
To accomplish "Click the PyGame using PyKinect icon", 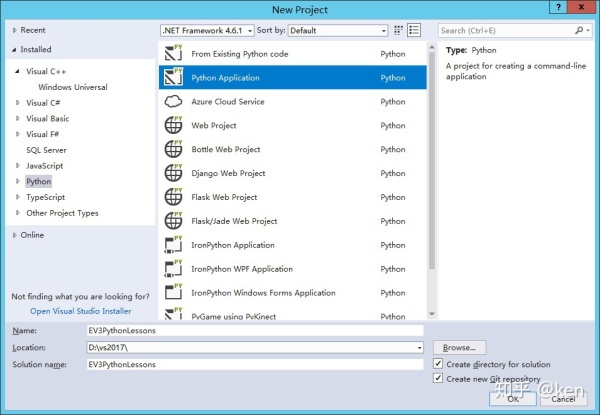I will (173, 313).
